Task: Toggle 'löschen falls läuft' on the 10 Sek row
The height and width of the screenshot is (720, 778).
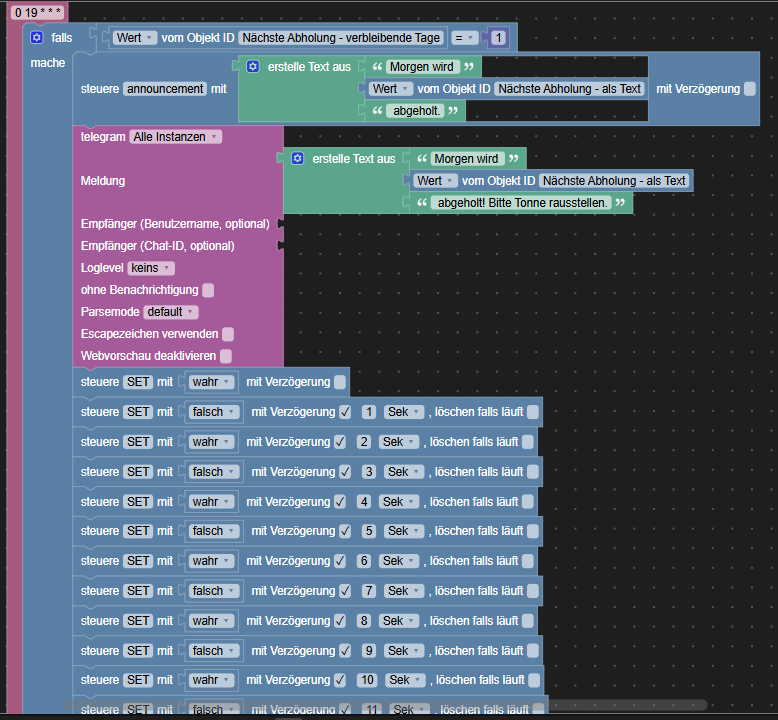Action: point(534,680)
